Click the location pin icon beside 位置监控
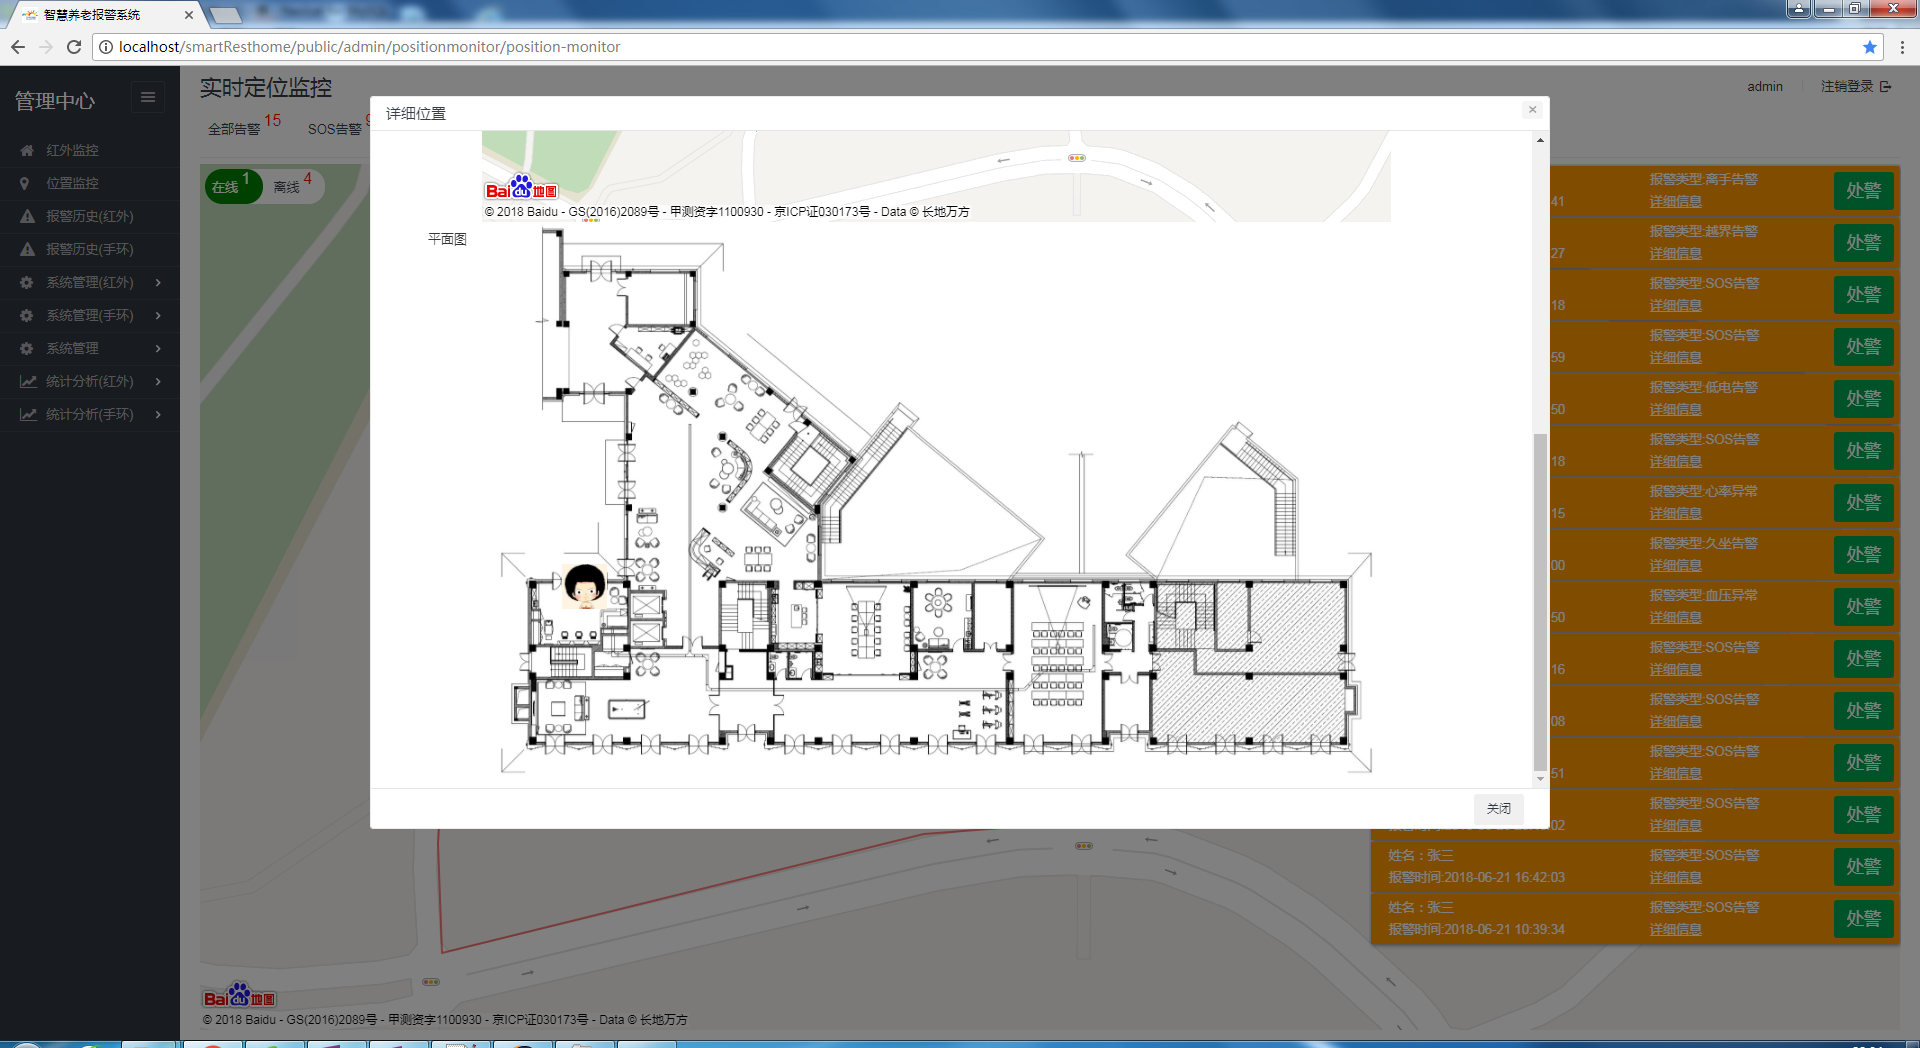 point(25,183)
